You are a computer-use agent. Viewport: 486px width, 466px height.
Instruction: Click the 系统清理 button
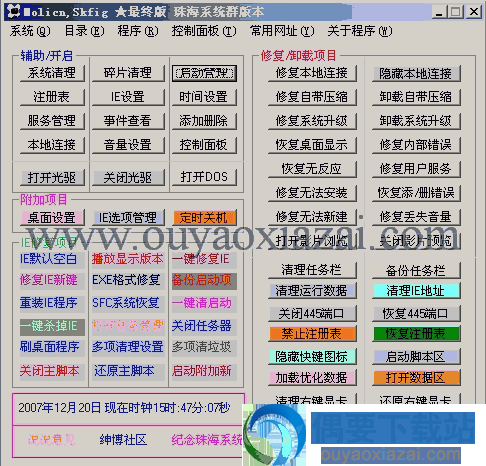52,73
